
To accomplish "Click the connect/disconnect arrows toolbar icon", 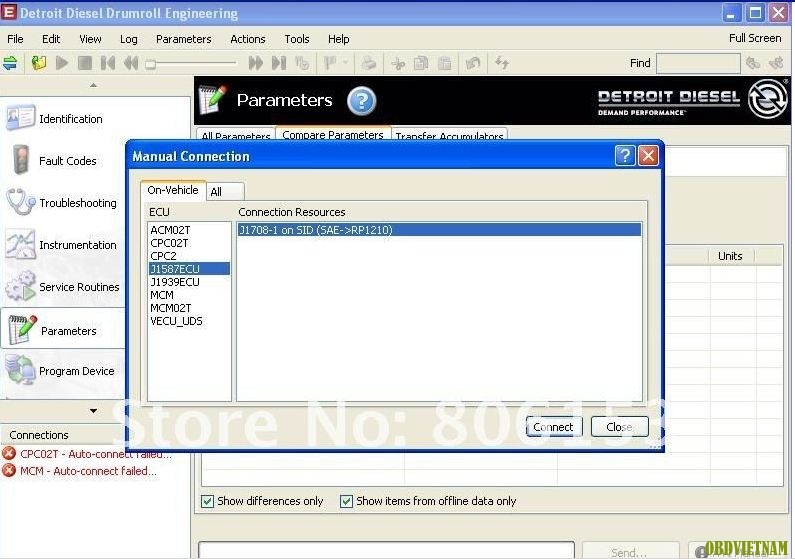I will pos(11,63).
